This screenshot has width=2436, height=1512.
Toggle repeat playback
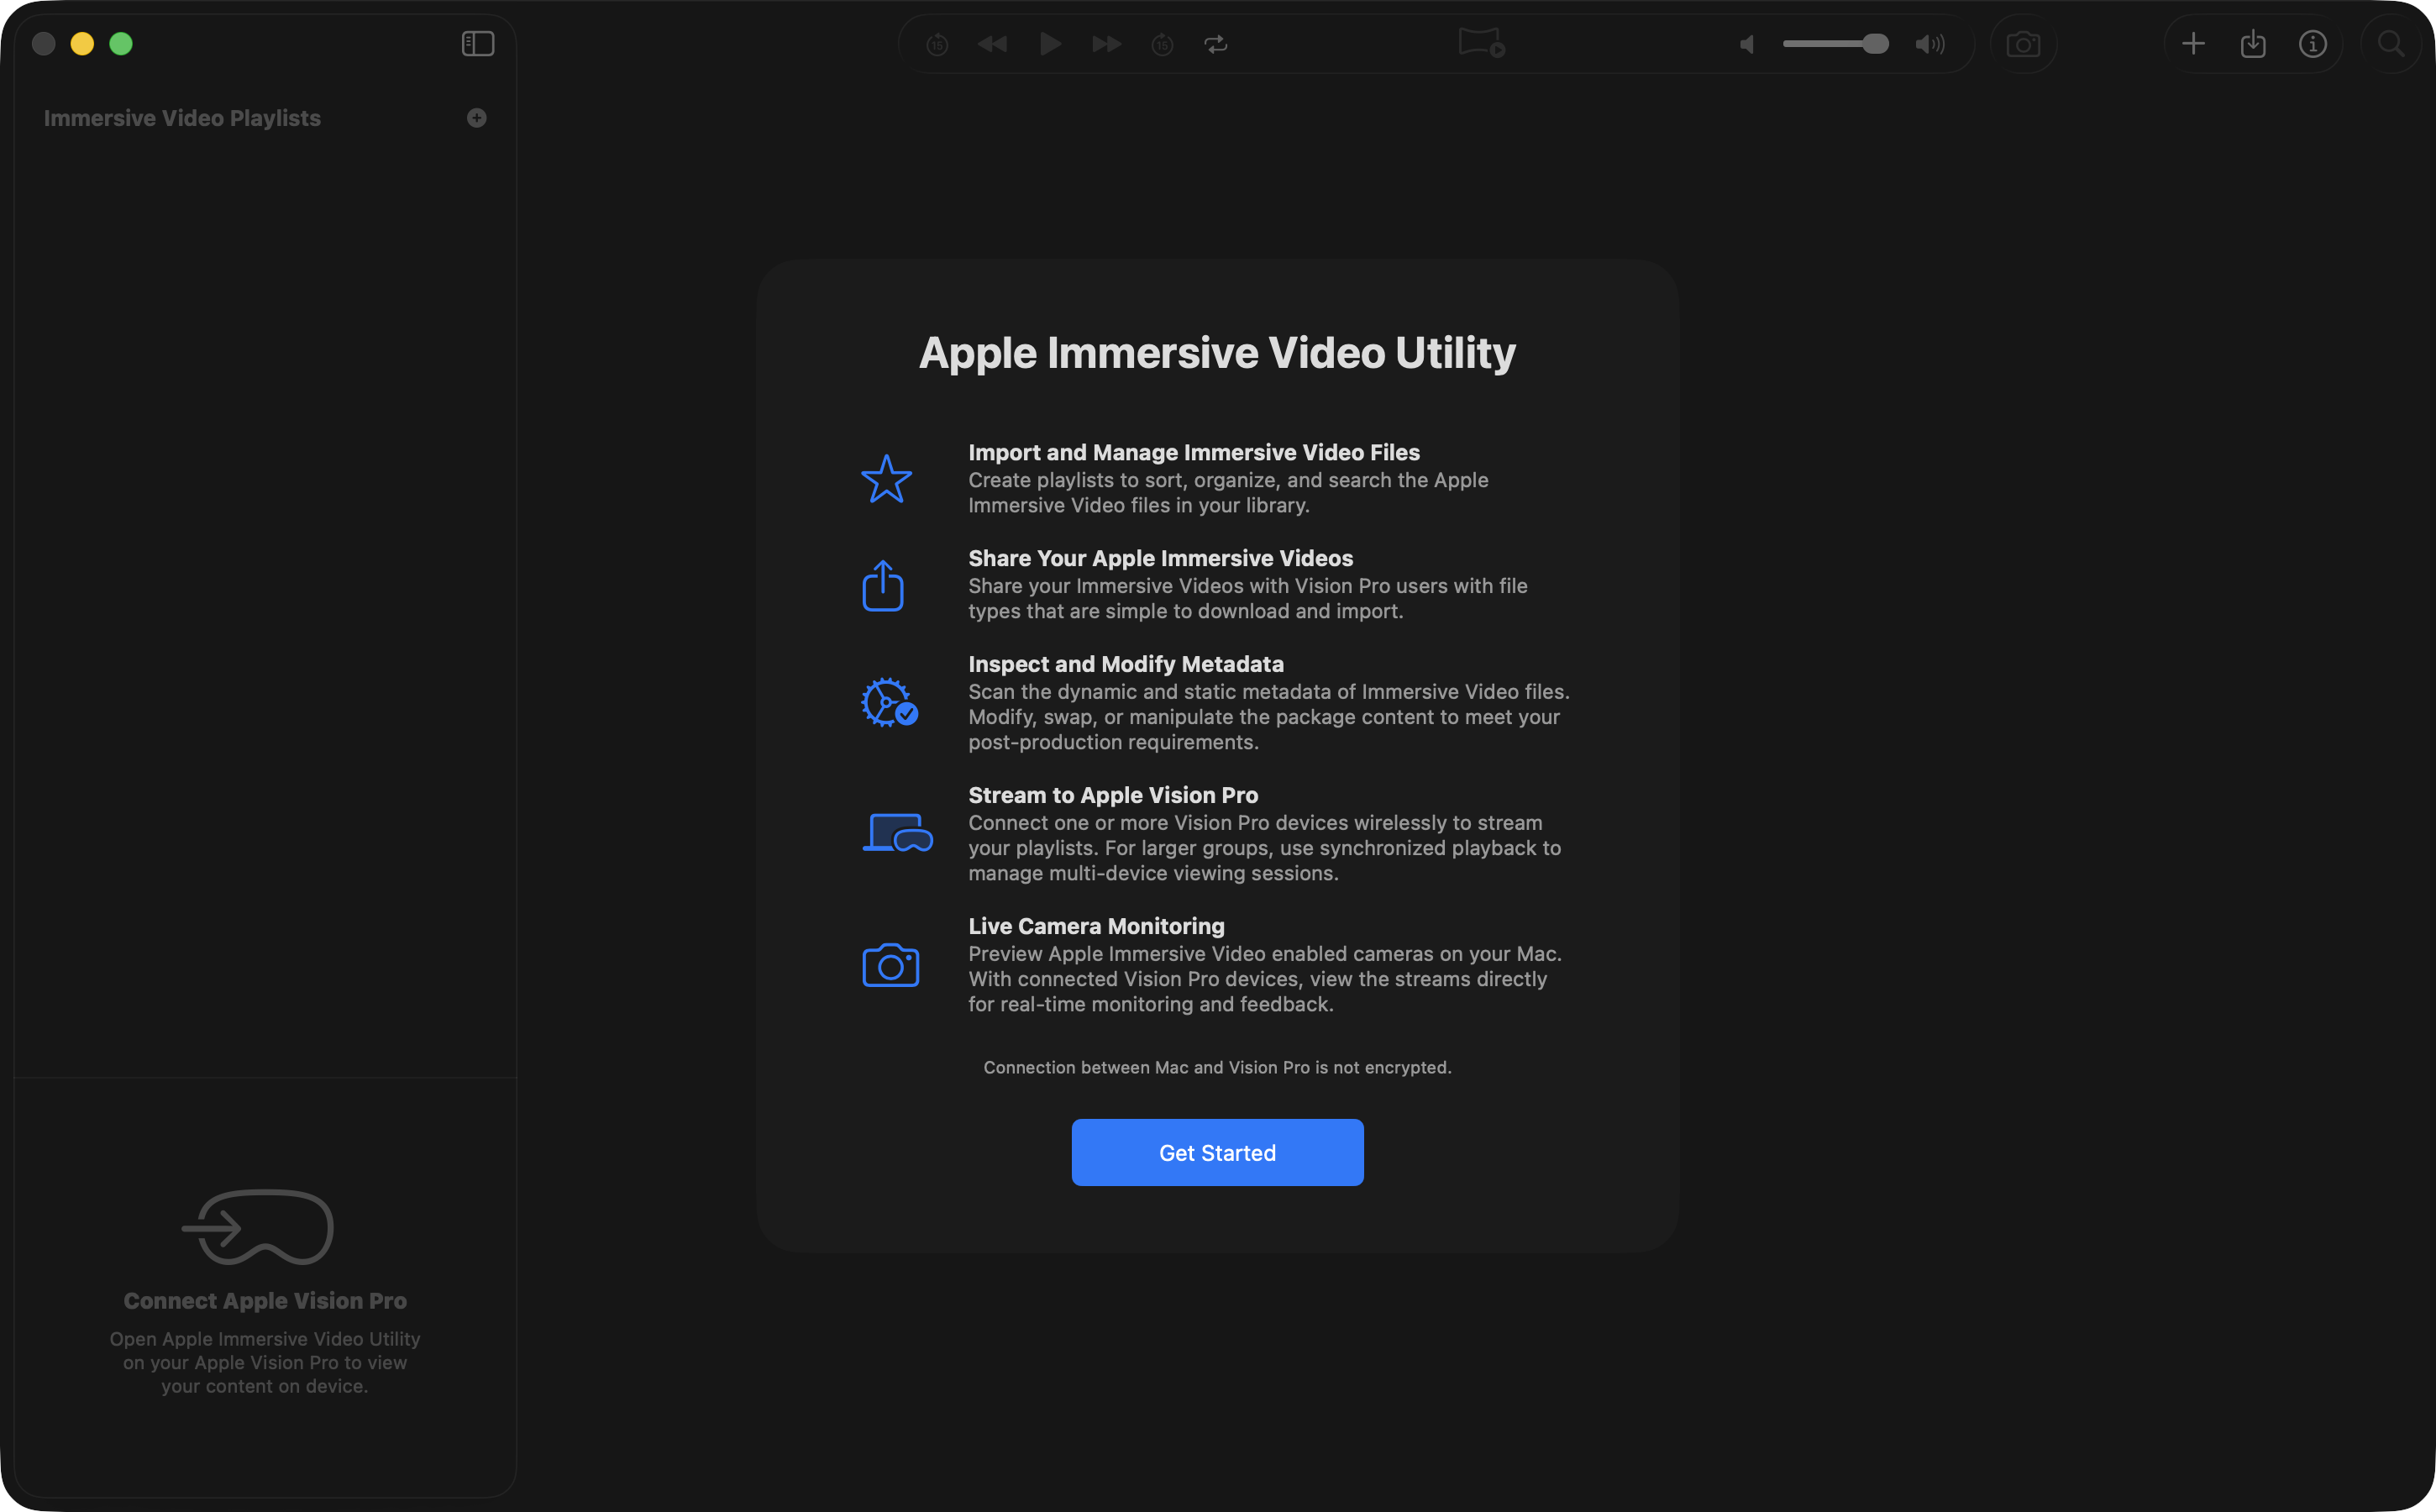pos(1216,44)
